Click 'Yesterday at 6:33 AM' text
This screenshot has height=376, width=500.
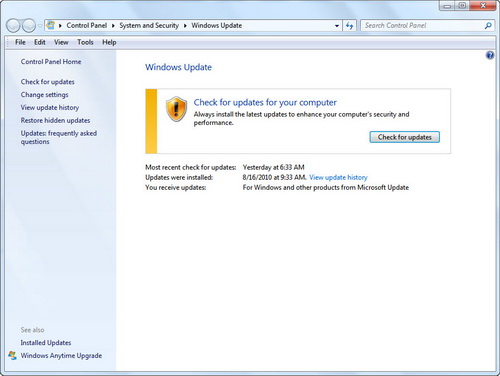273,167
